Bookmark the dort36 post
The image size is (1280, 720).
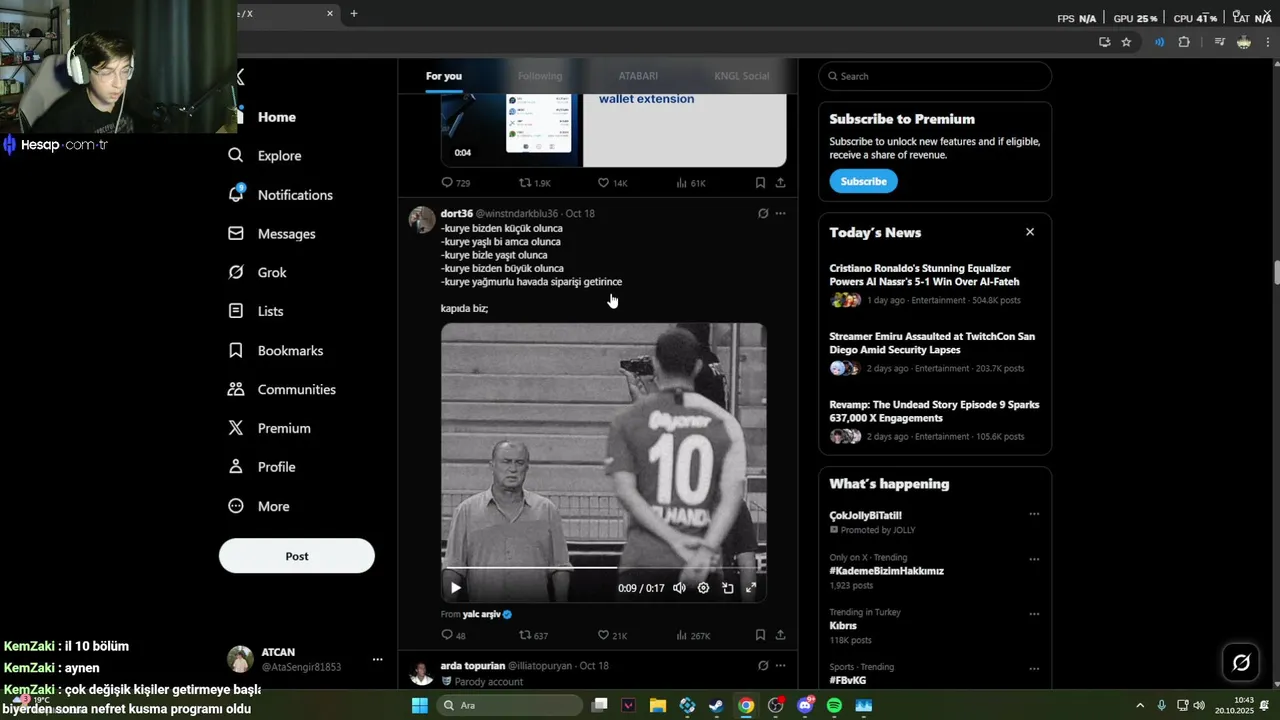(x=760, y=635)
